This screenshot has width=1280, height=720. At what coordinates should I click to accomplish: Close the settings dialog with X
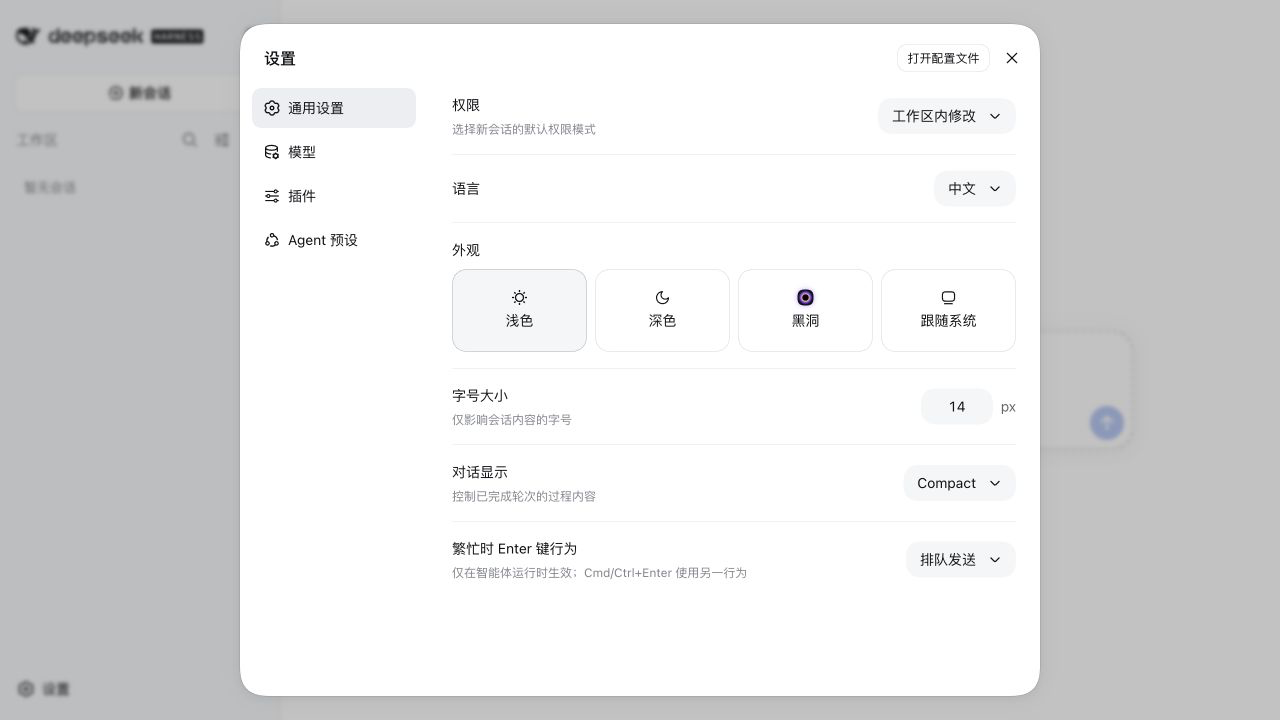(1012, 58)
